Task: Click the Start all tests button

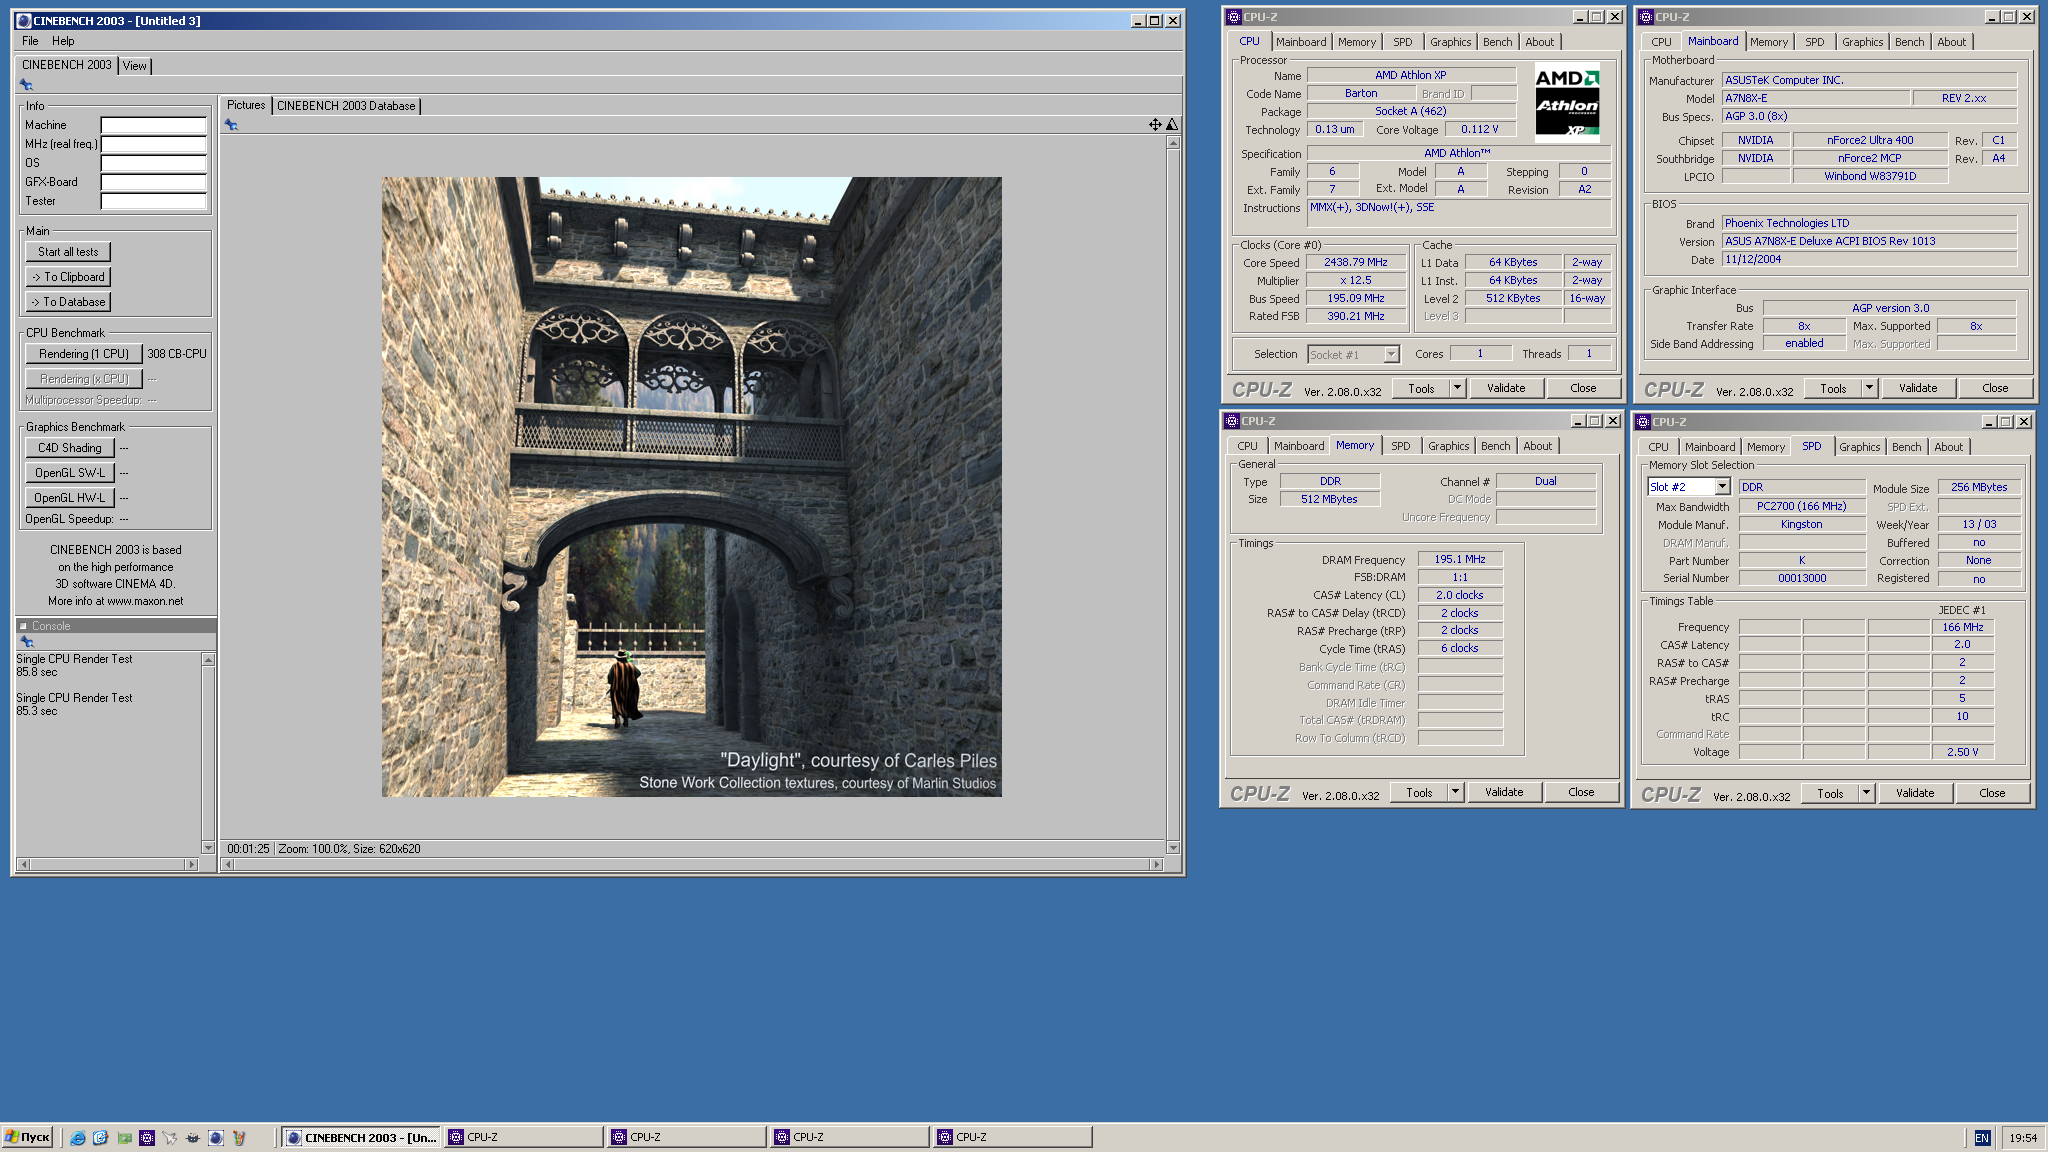Action: 68,252
